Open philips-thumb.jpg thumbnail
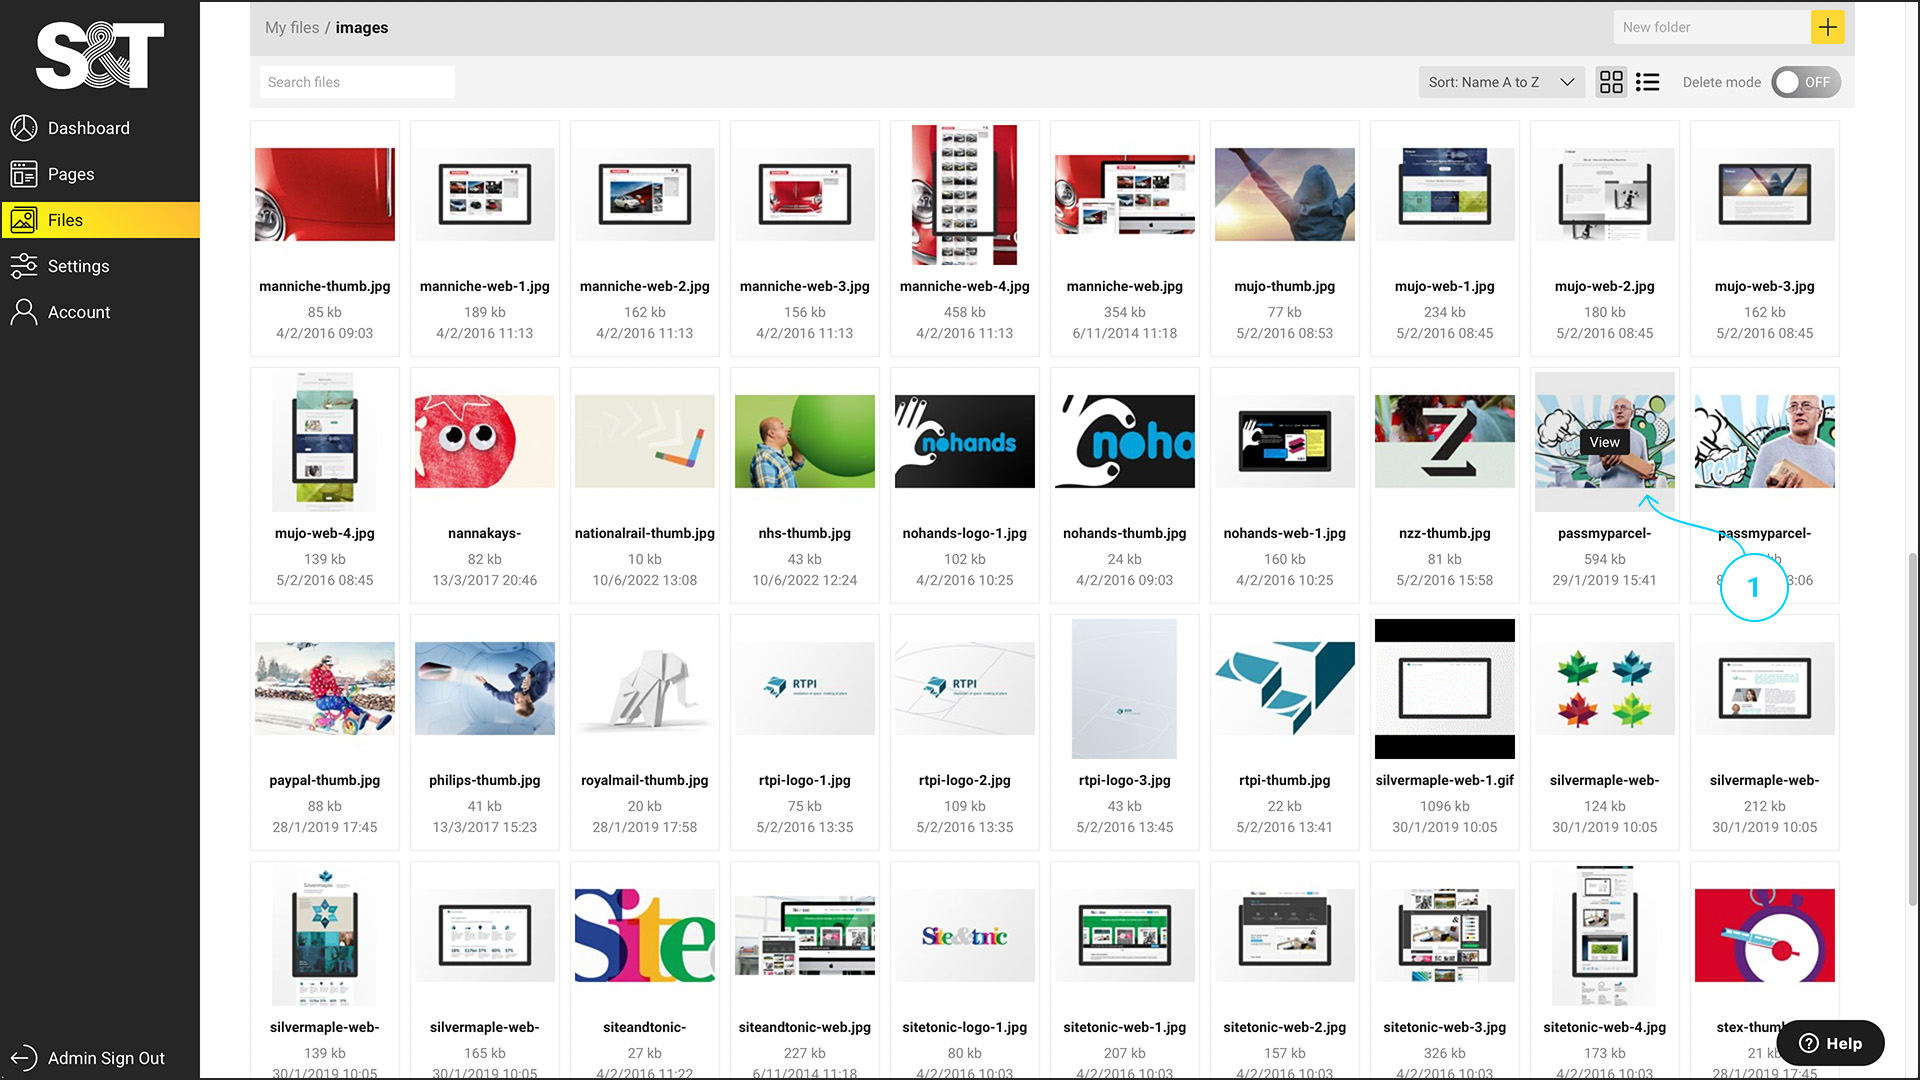This screenshot has height=1080, width=1920. coord(485,689)
